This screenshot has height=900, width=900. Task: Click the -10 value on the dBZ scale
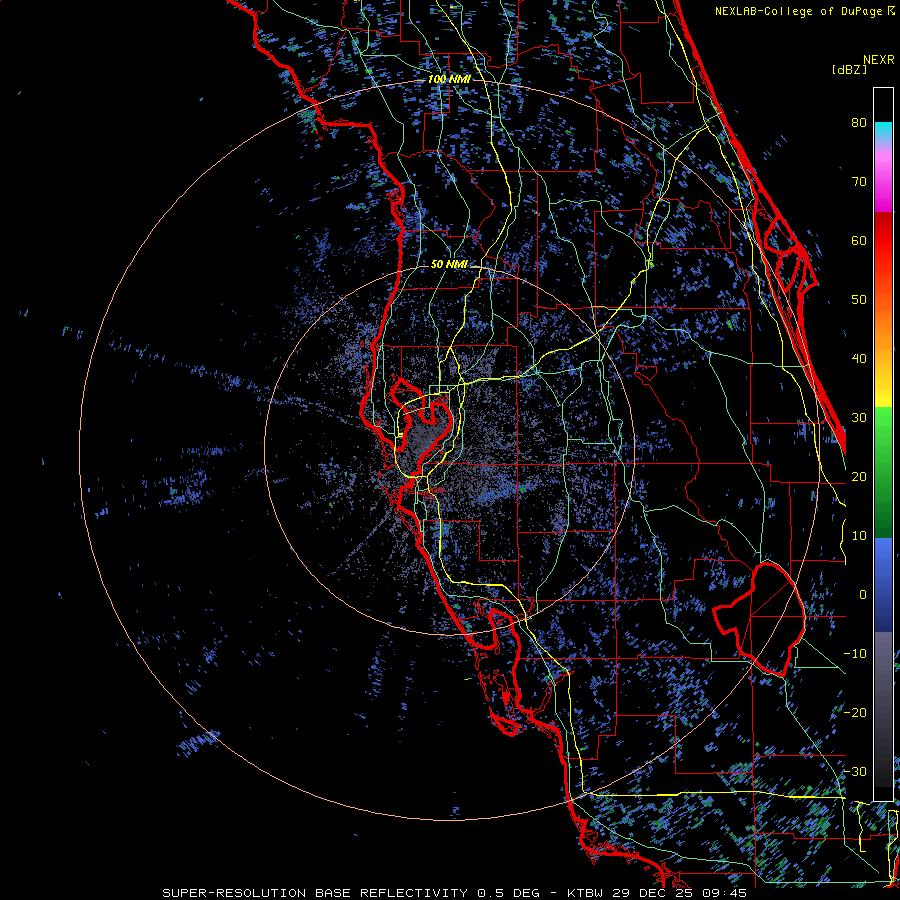click(x=855, y=654)
